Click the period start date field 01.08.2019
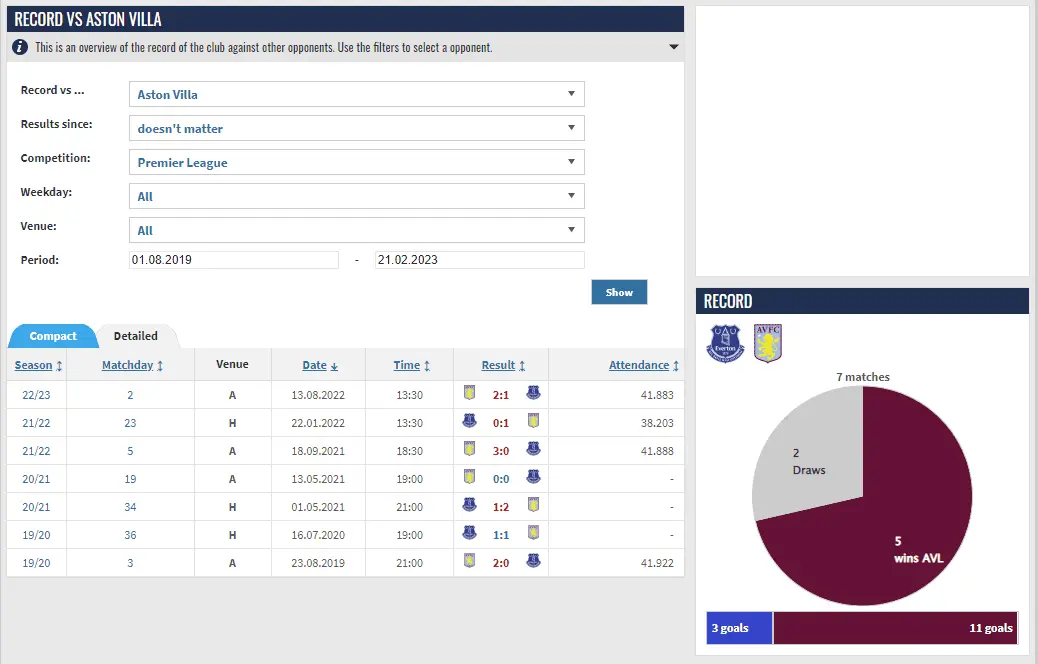The height and width of the screenshot is (664, 1038). click(234, 260)
